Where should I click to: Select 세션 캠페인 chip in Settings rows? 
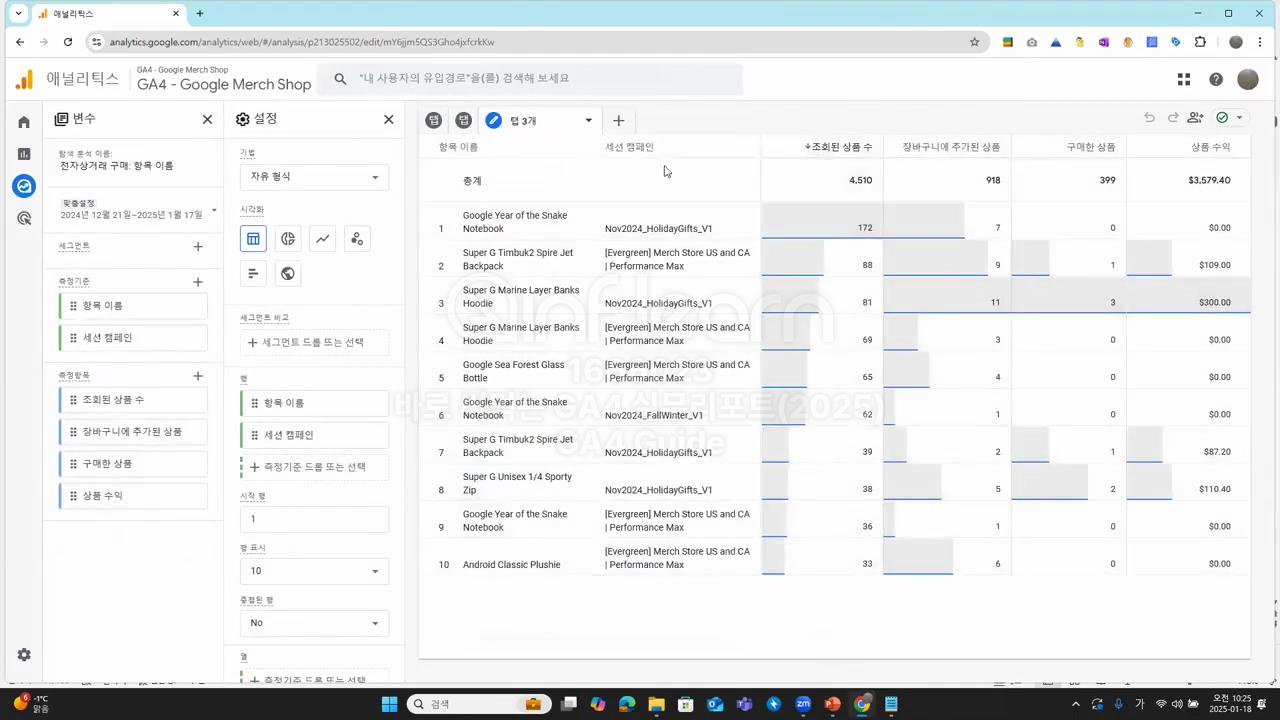click(x=314, y=435)
